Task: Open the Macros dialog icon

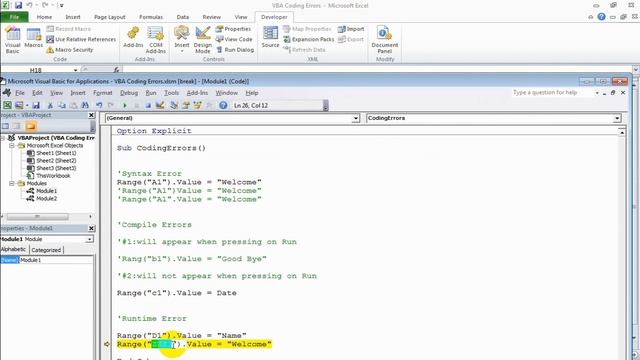Action: point(33,38)
